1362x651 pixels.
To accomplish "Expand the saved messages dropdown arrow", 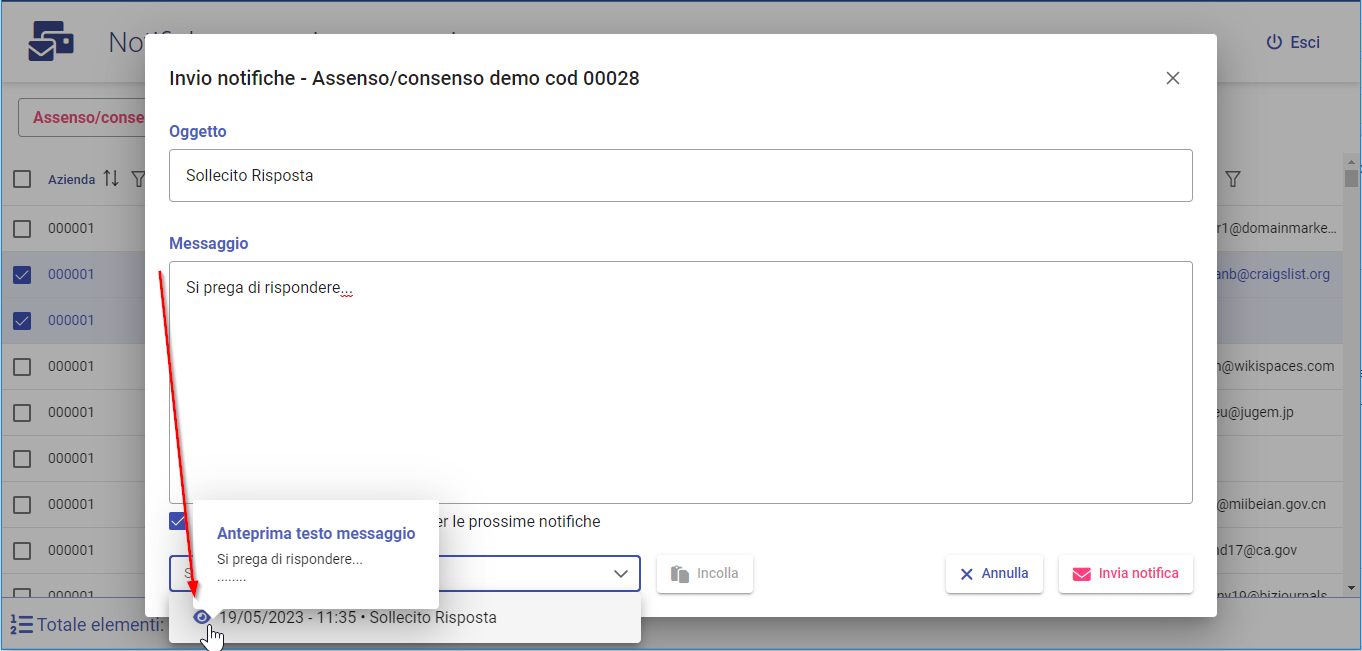I will tap(620, 574).
